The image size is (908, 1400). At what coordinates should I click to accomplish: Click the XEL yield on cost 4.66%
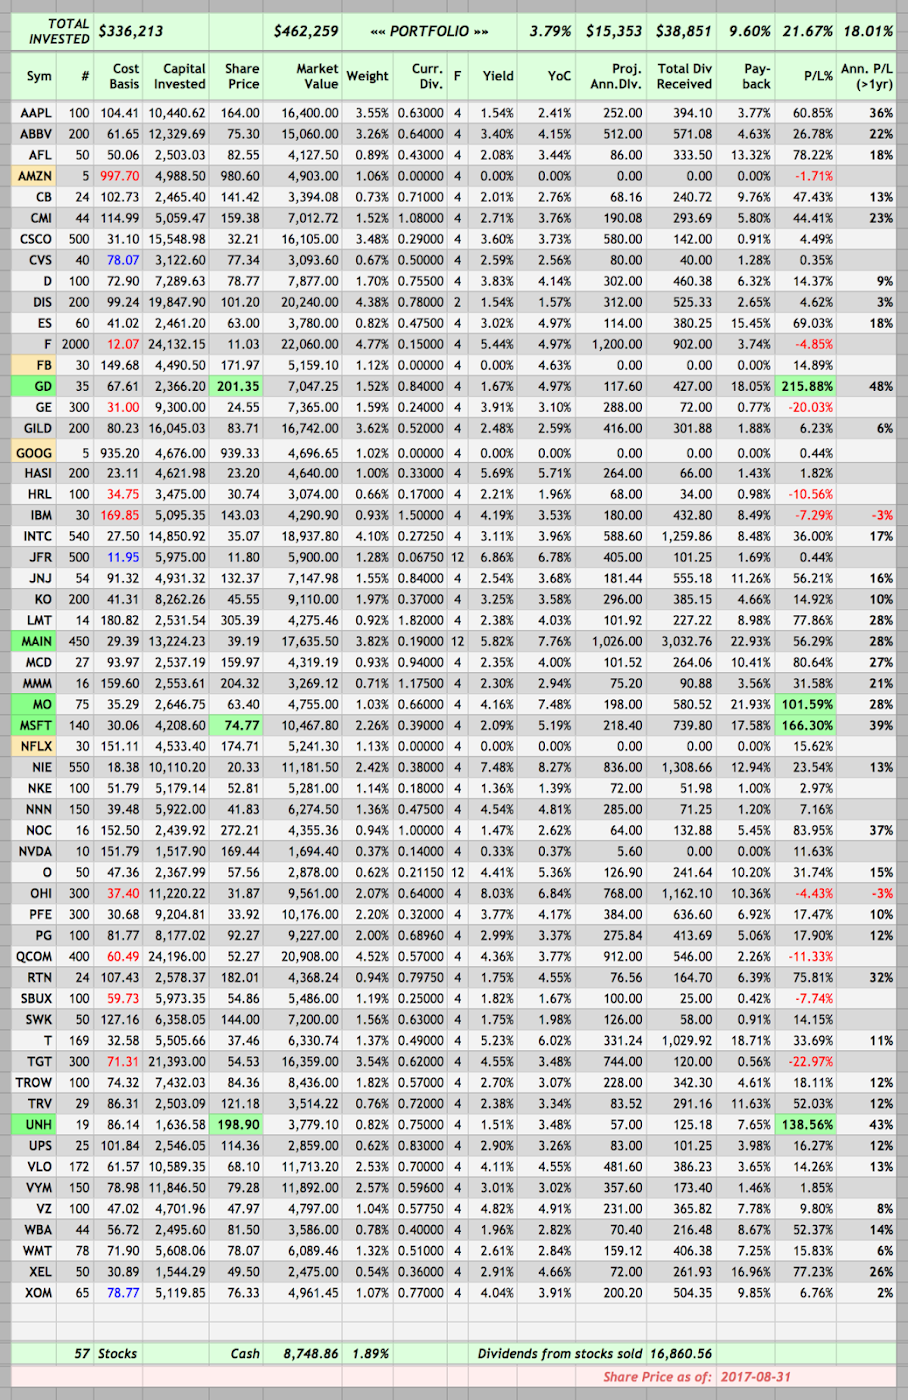click(555, 1271)
